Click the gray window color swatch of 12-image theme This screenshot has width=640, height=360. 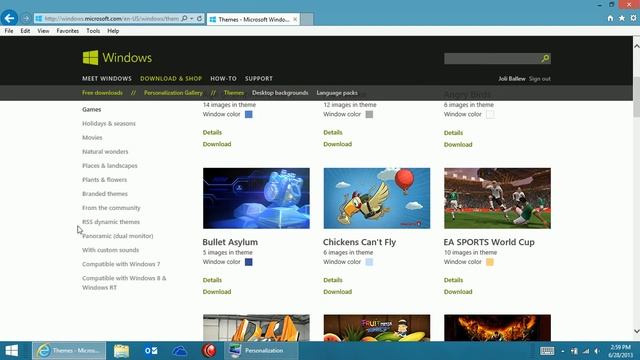(x=369, y=114)
